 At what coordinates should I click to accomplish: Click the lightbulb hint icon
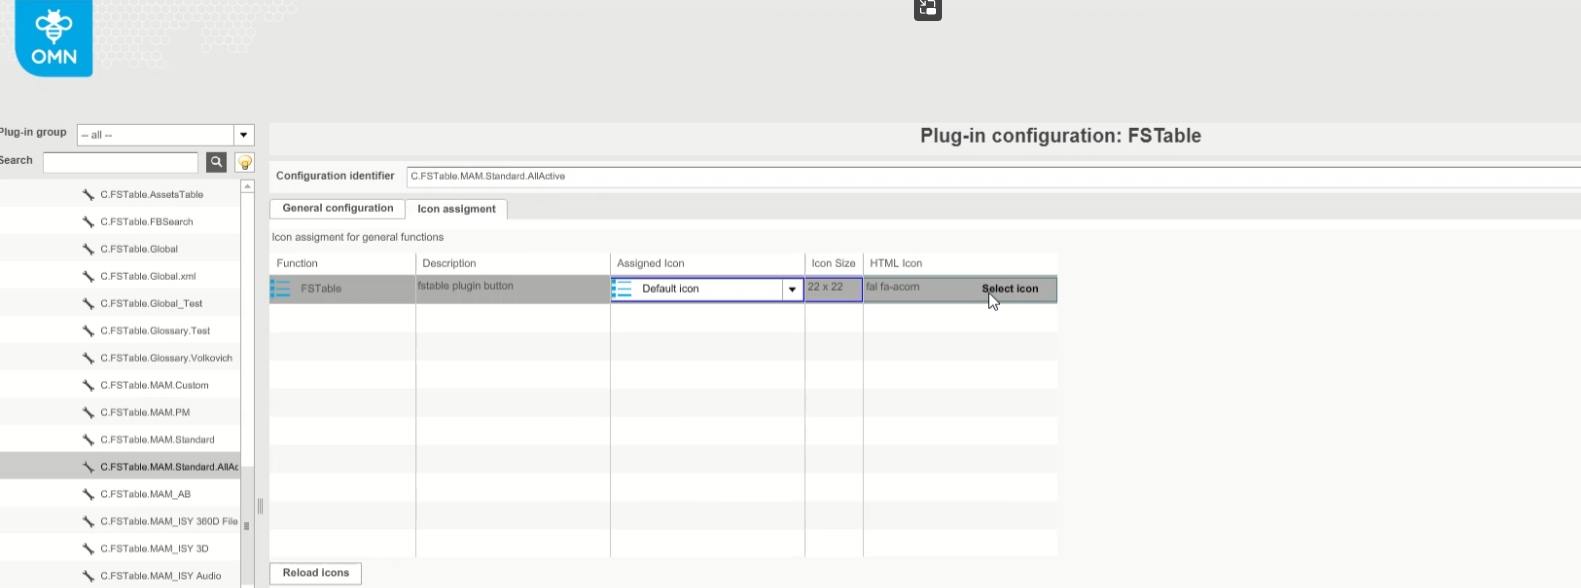coord(245,162)
